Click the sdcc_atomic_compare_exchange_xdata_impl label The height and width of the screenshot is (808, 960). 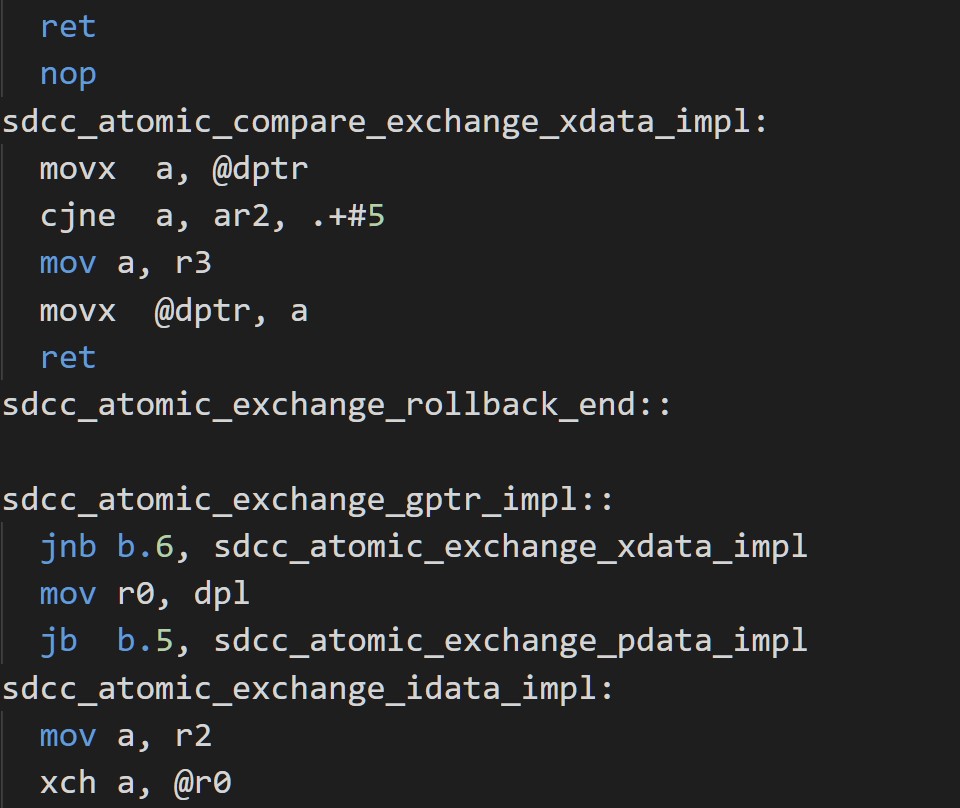point(384,122)
